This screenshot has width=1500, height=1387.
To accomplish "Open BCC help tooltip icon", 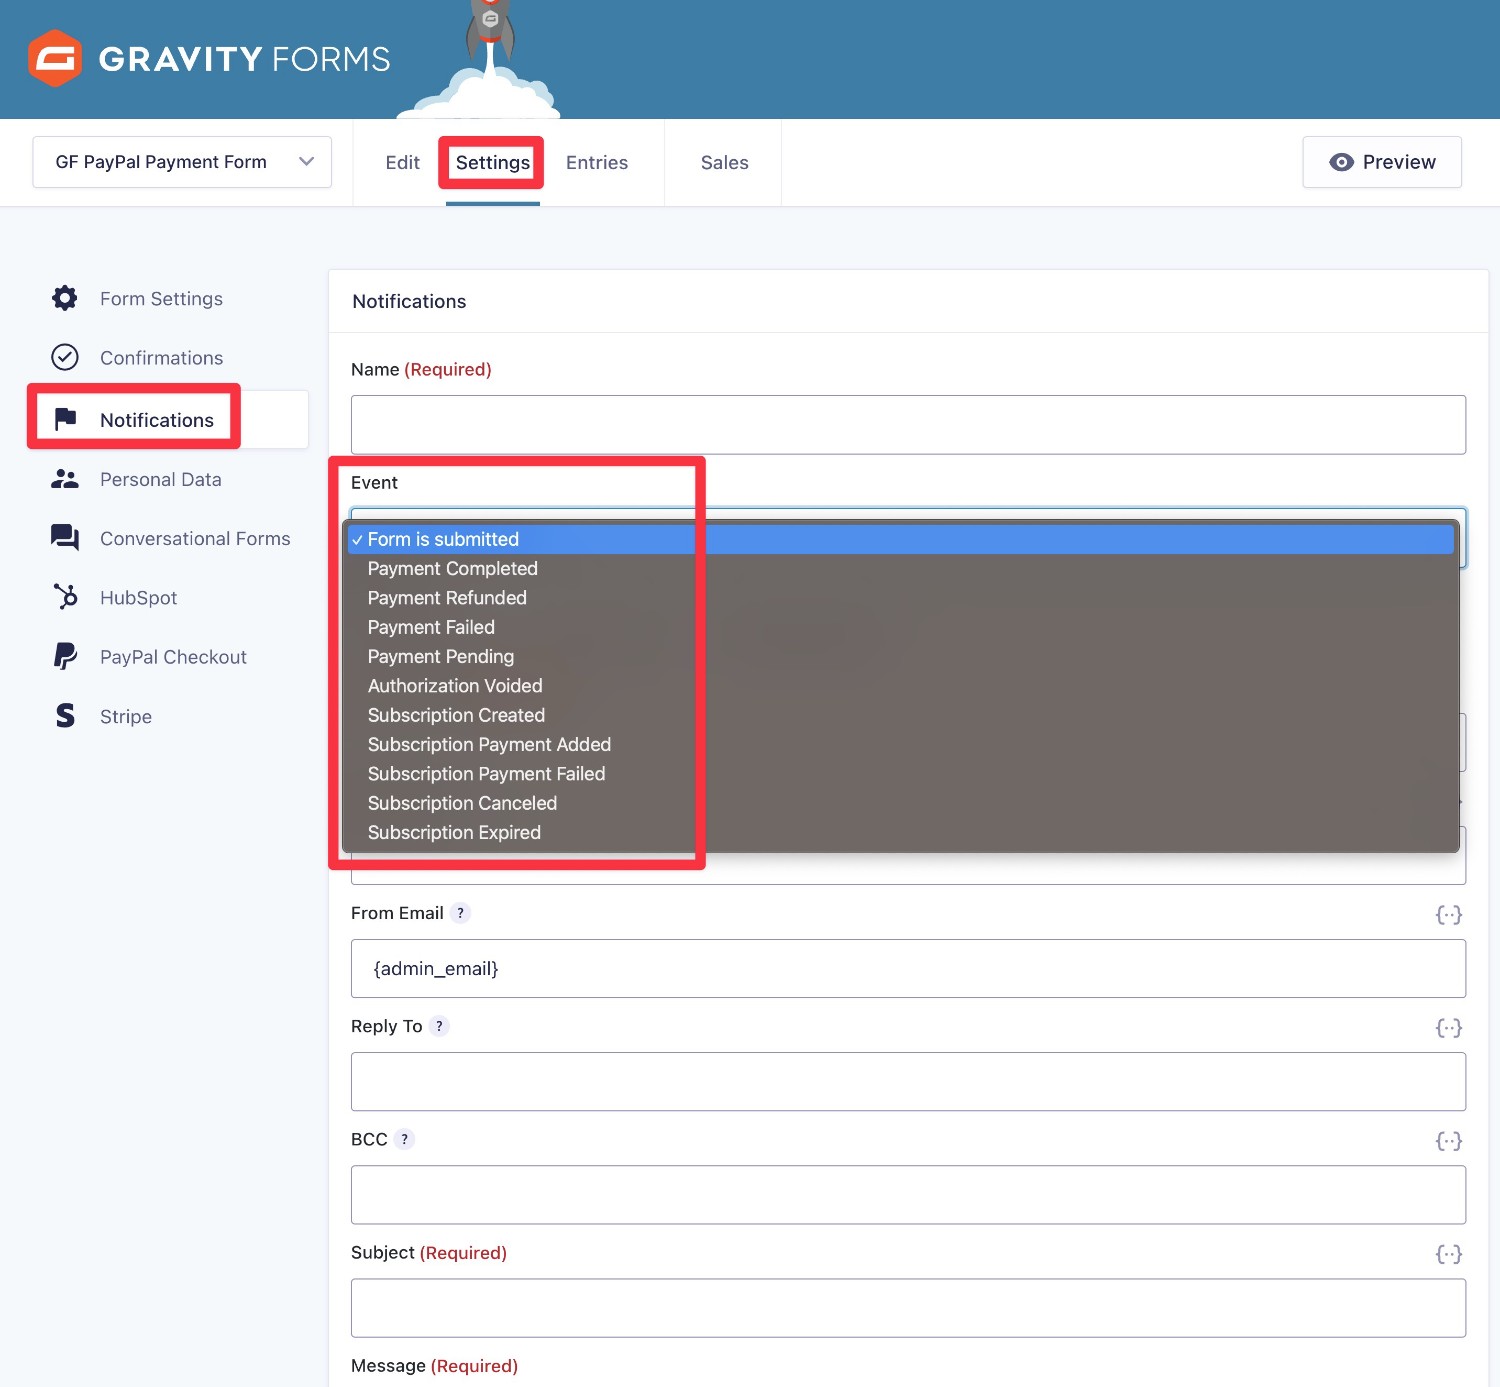I will [404, 1139].
